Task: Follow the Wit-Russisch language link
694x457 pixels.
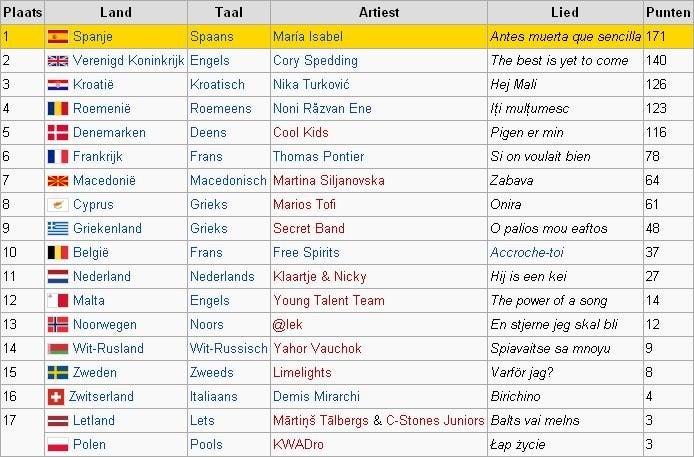Action: click(228, 349)
